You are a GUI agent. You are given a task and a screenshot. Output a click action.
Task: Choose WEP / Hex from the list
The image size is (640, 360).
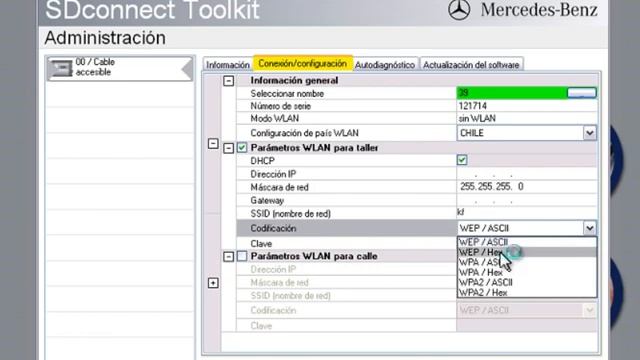point(527,252)
